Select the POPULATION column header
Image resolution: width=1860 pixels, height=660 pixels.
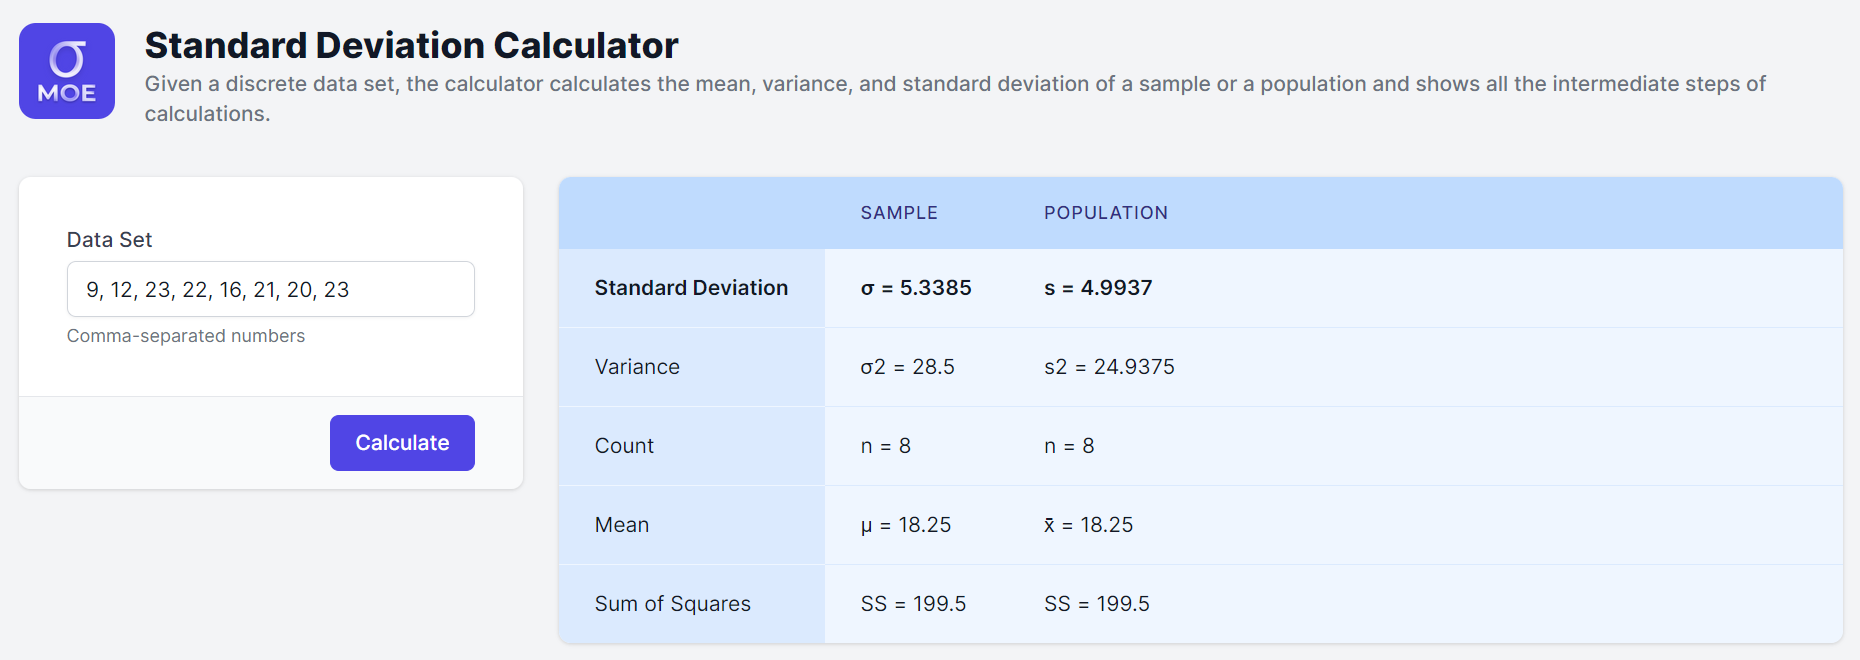[x=1105, y=213]
